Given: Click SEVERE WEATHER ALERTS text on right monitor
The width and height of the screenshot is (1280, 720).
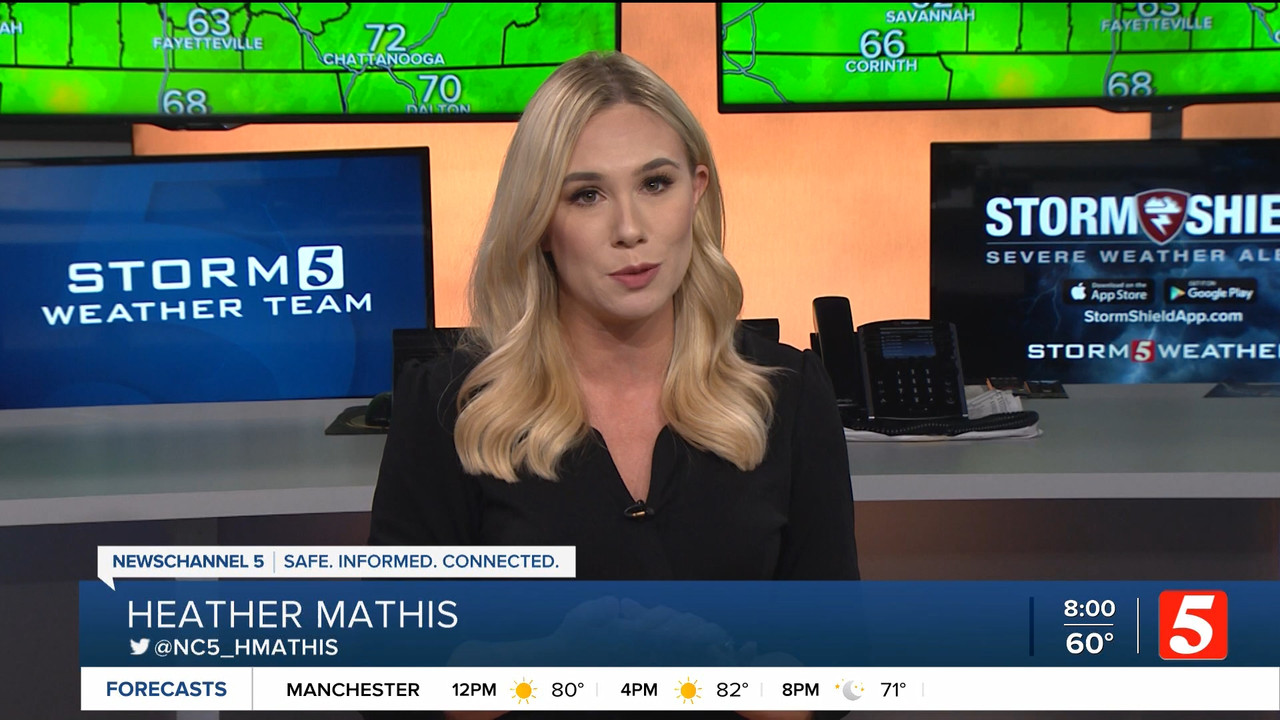Looking at the screenshot, I should pos(1132,257).
